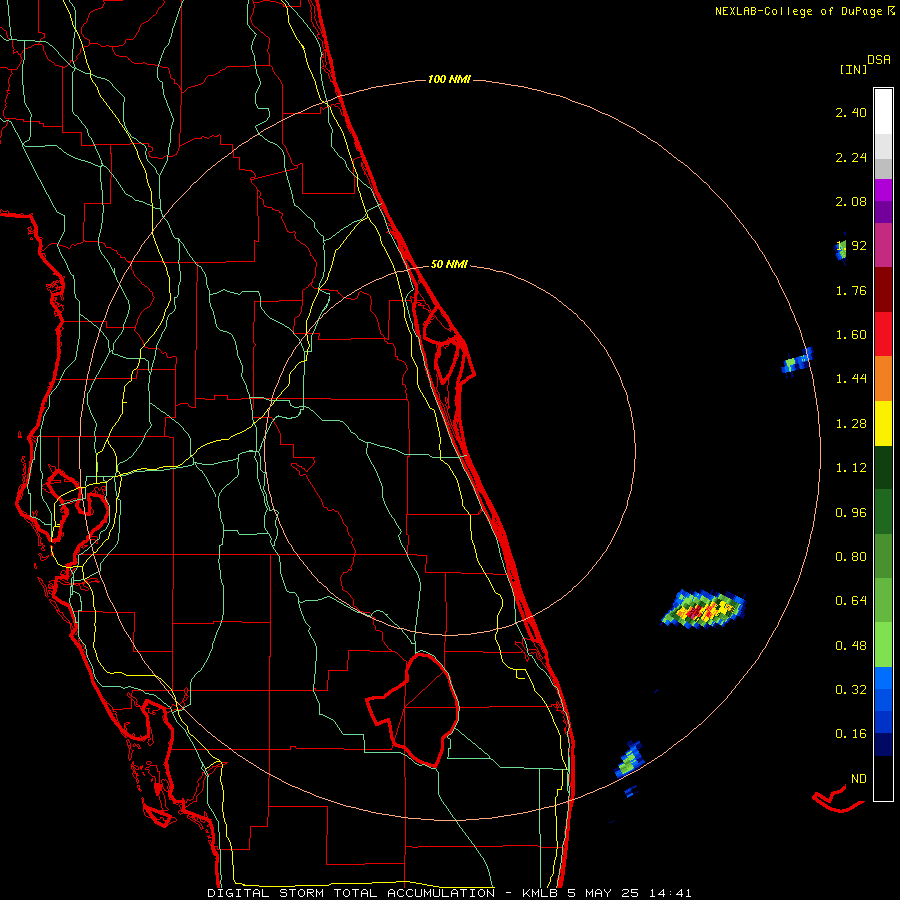Click the 0.32 legend value
Viewport: 900px width, 900px height.
pos(851,689)
